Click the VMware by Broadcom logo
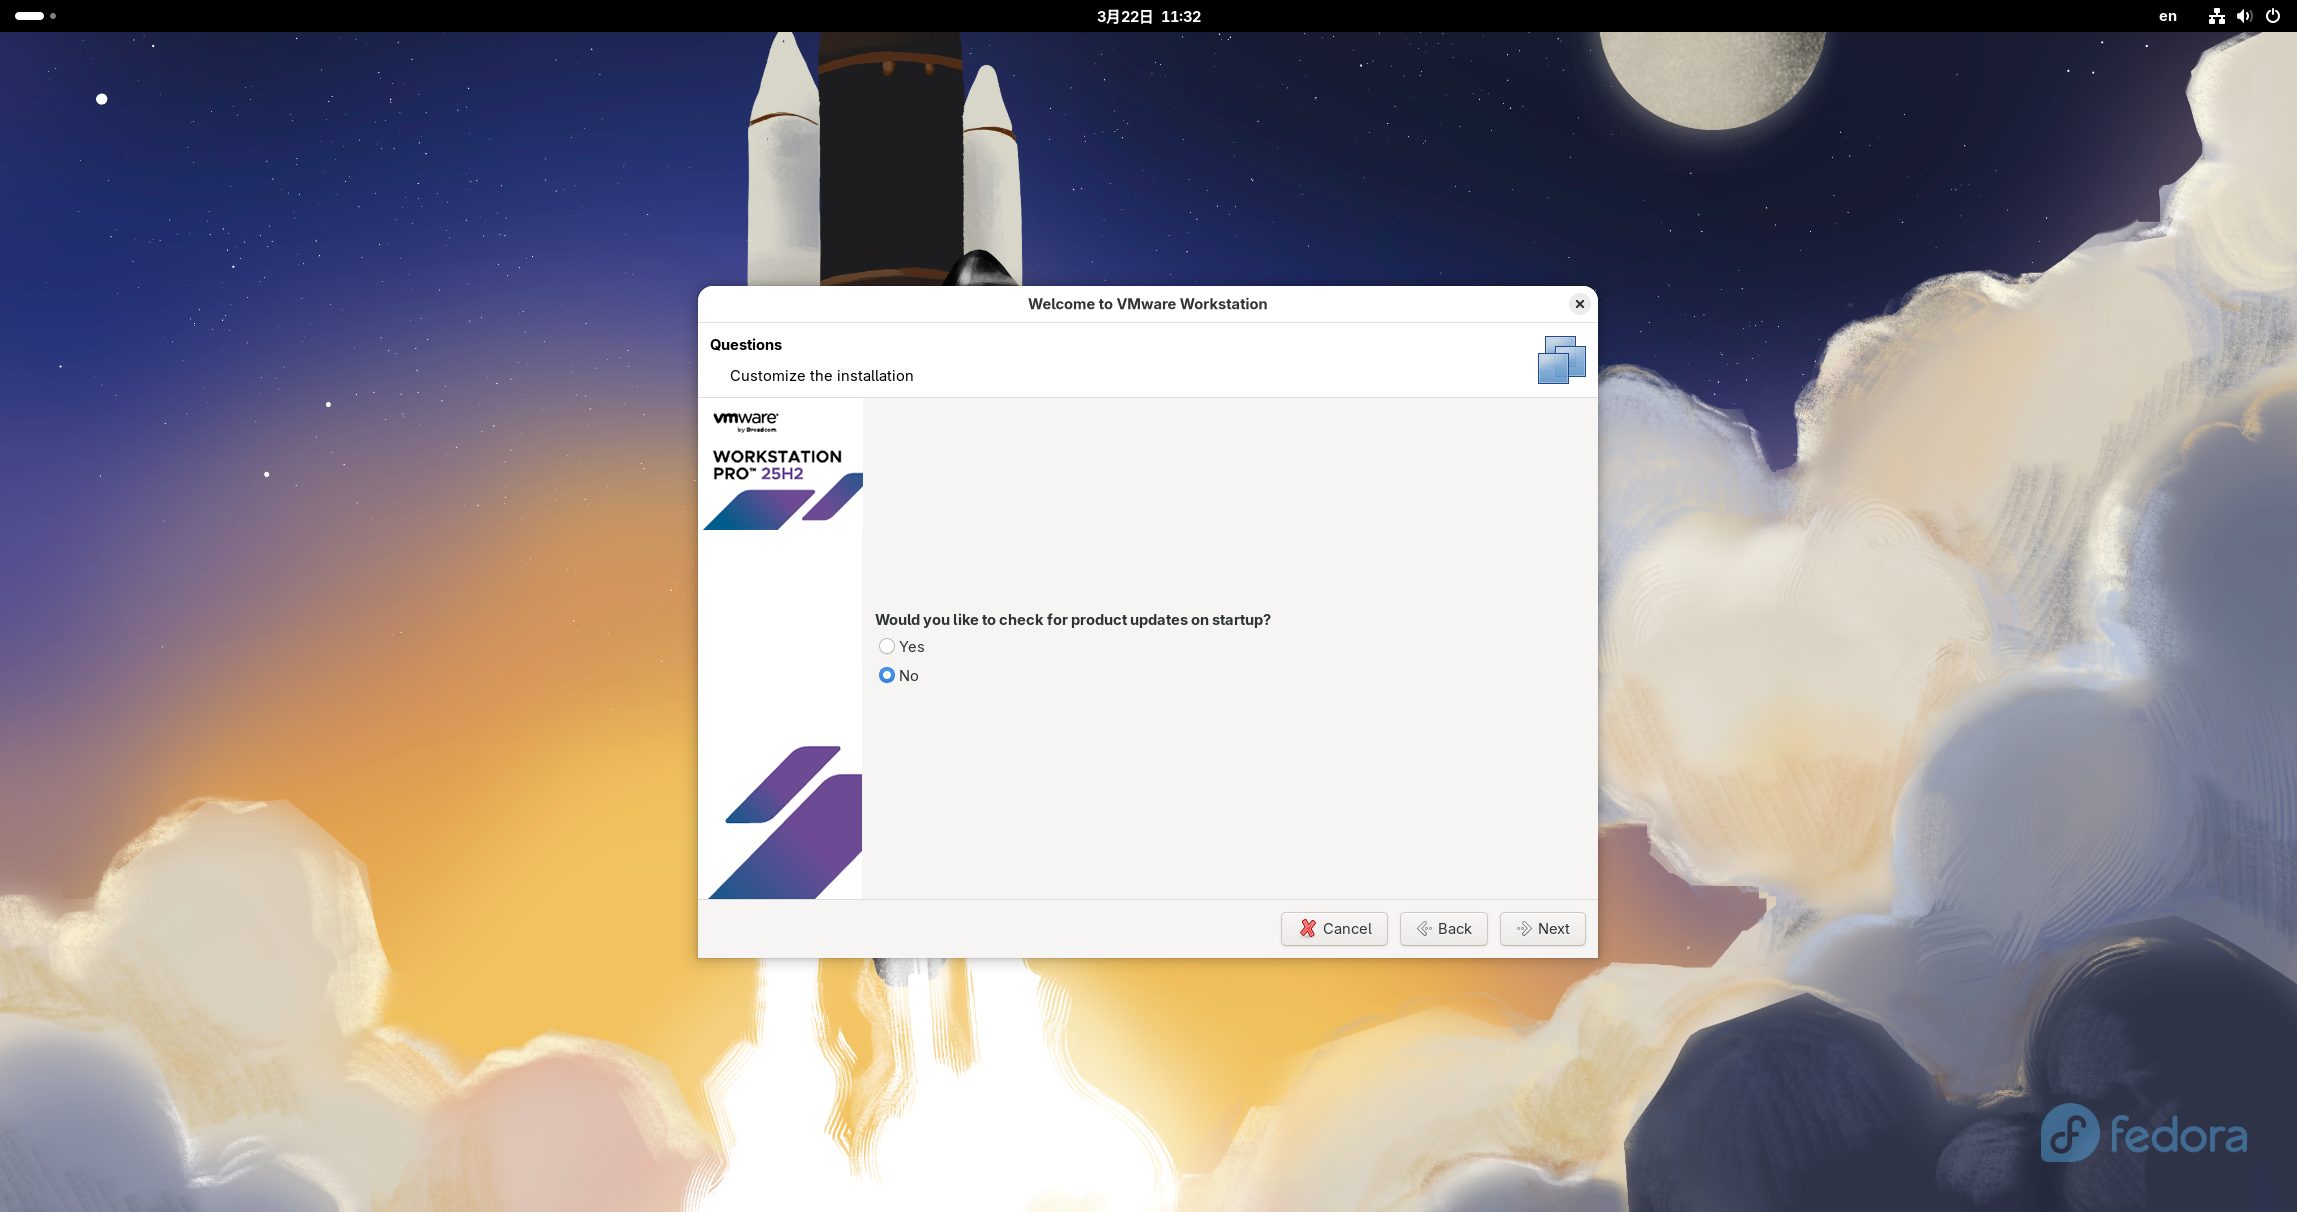Viewport: 2297px width, 1212px height. pyautogui.click(x=746, y=421)
